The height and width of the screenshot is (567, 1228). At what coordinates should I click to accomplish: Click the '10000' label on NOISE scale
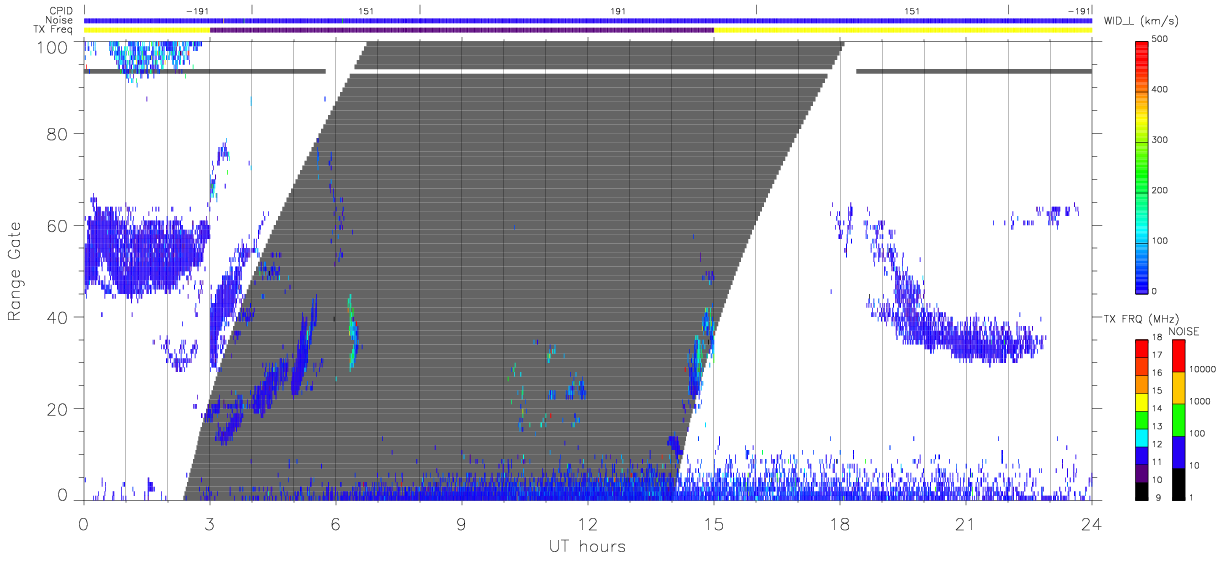[1202, 369]
